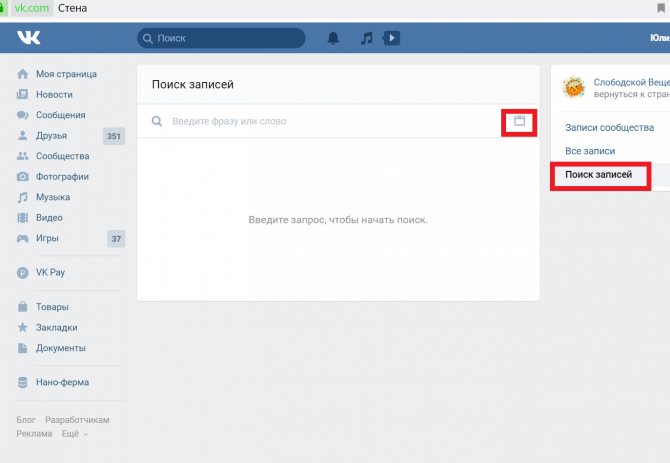Open Новости feed

pyautogui.click(x=54, y=94)
